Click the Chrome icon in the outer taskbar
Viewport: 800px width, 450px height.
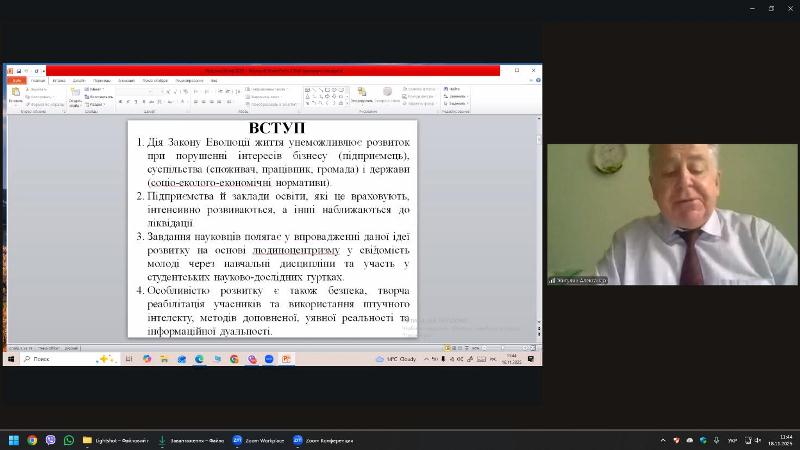coord(32,440)
